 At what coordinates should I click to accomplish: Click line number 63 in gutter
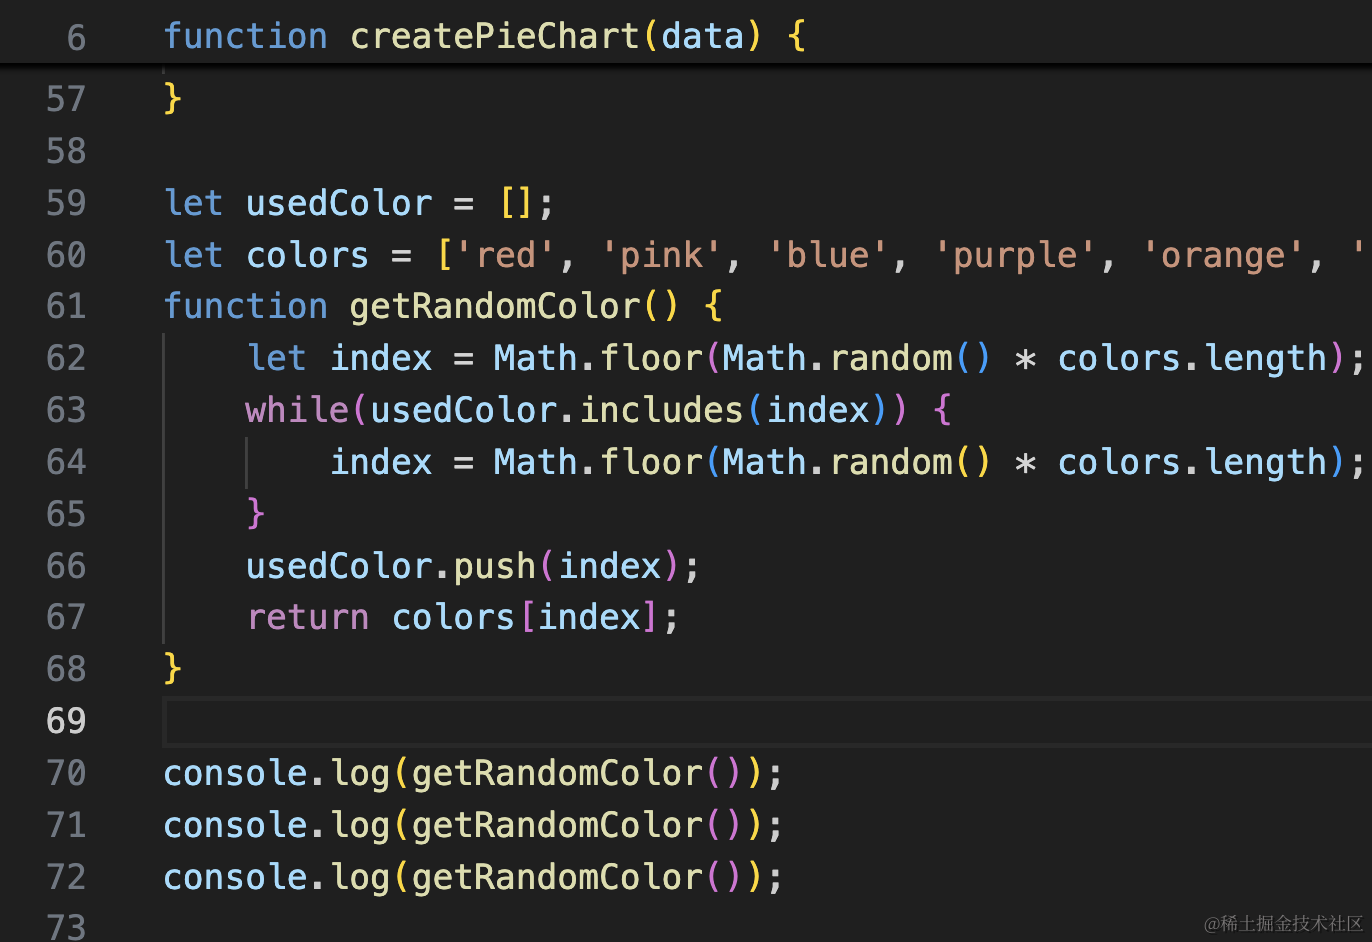(x=66, y=410)
